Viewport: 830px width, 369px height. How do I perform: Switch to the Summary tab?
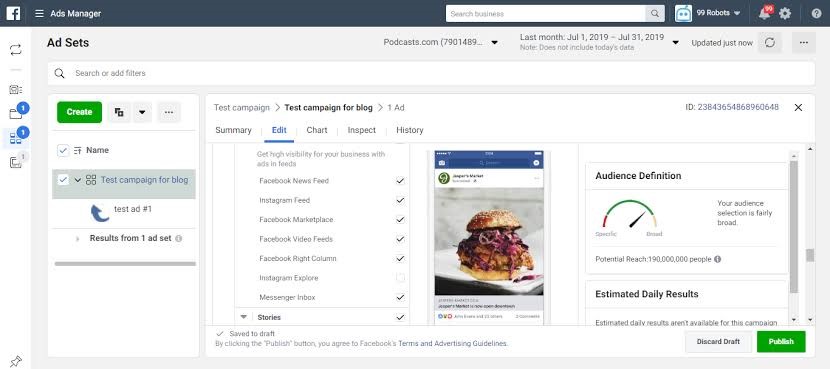[233, 130]
